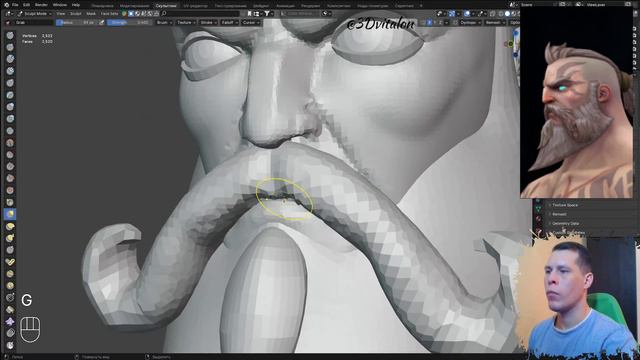Open the Edit menu
Image resolution: width=640 pixels, height=360 pixels.
click(x=27, y=5)
